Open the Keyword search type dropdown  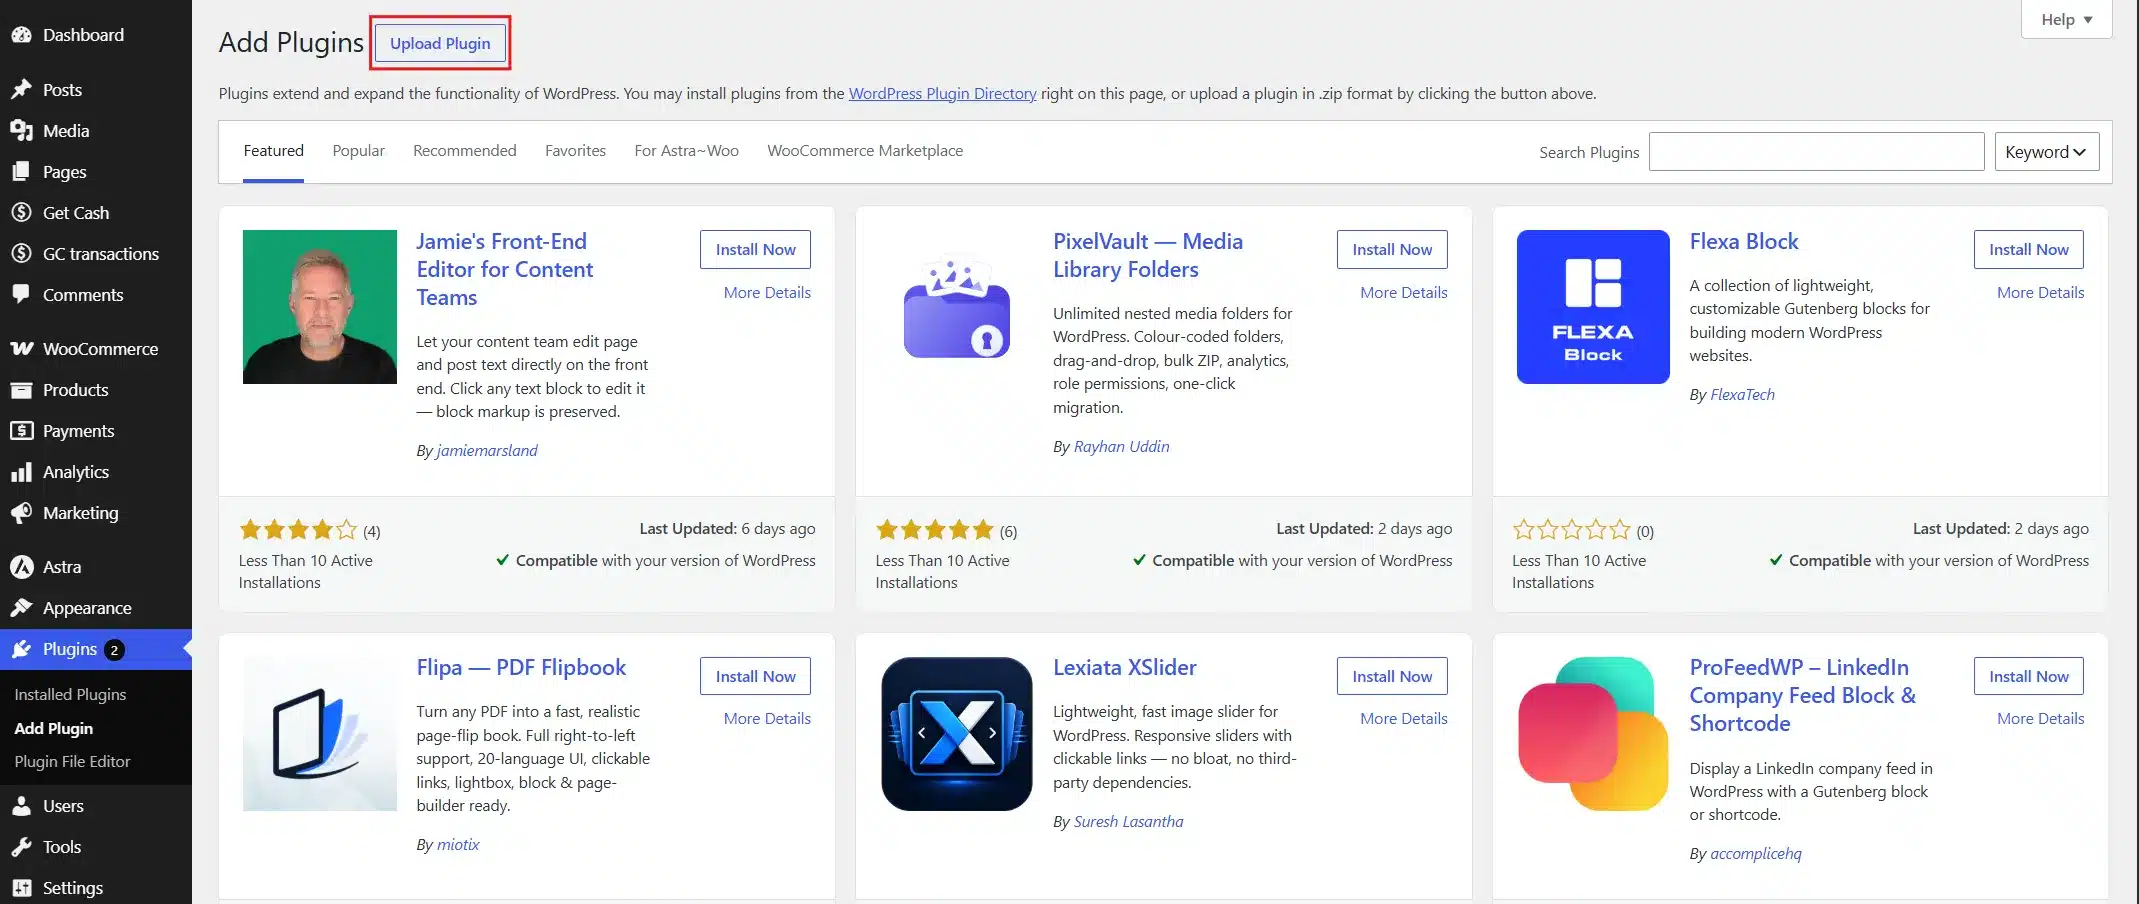(x=2046, y=152)
